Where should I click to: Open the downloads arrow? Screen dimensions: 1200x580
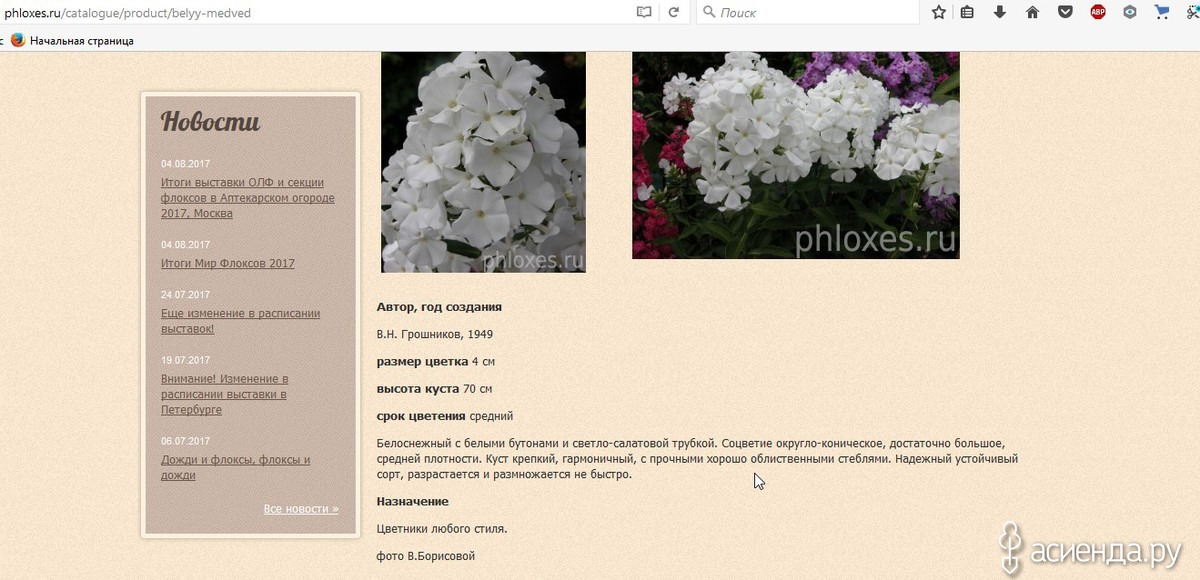pos(1000,12)
